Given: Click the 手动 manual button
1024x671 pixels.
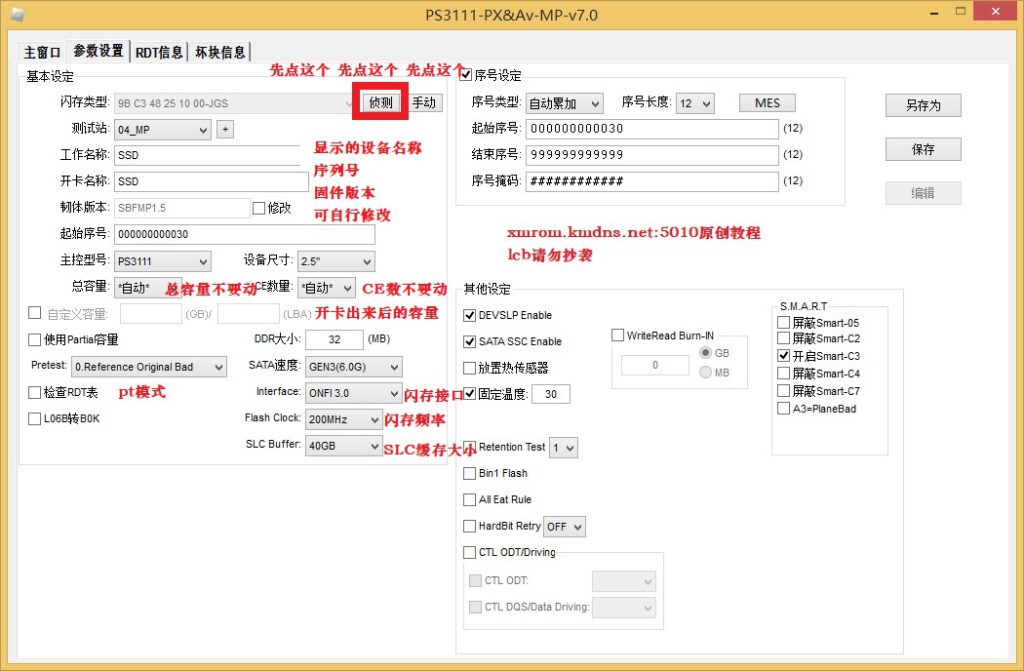Looking at the screenshot, I should (x=425, y=102).
